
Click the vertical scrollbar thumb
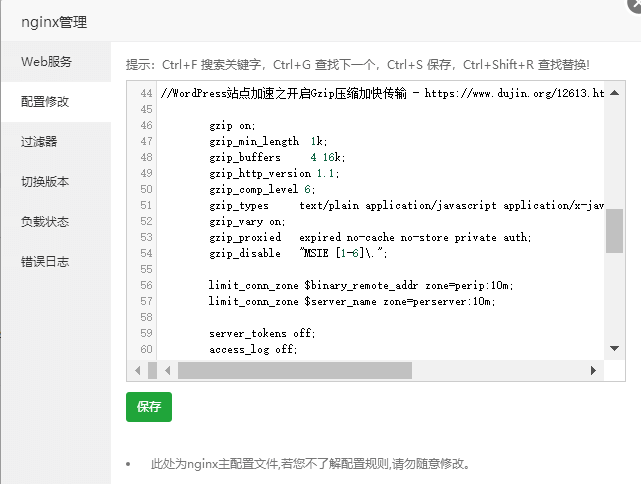tap(614, 230)
